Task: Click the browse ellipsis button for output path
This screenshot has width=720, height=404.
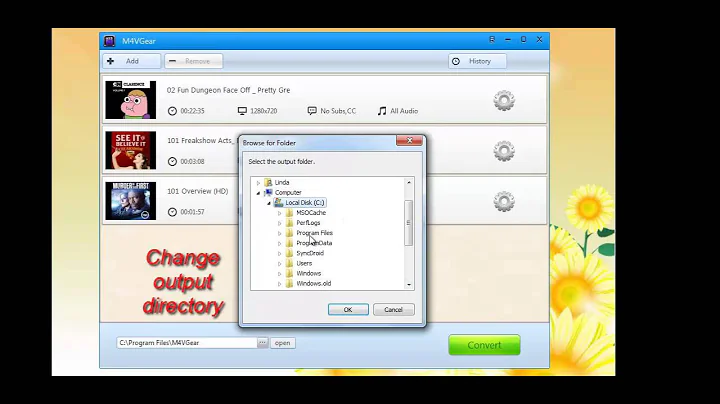Action: point(262,343)
